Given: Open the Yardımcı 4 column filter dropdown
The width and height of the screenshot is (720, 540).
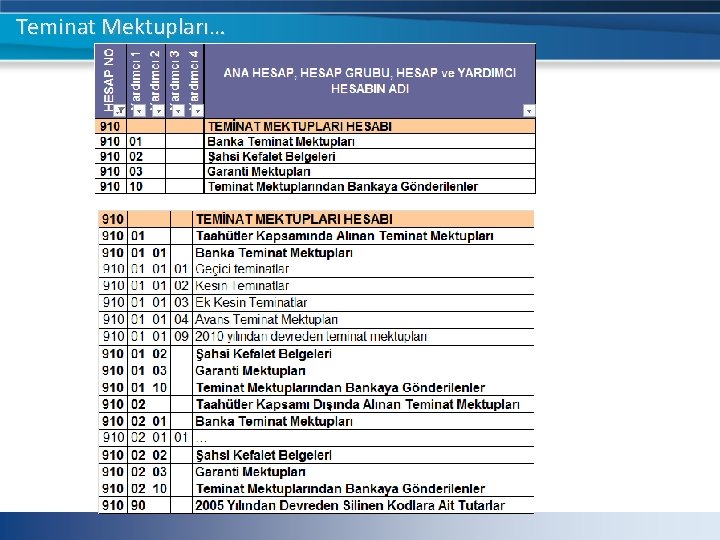Looking at the screenshot, I should tap(197, 110).
